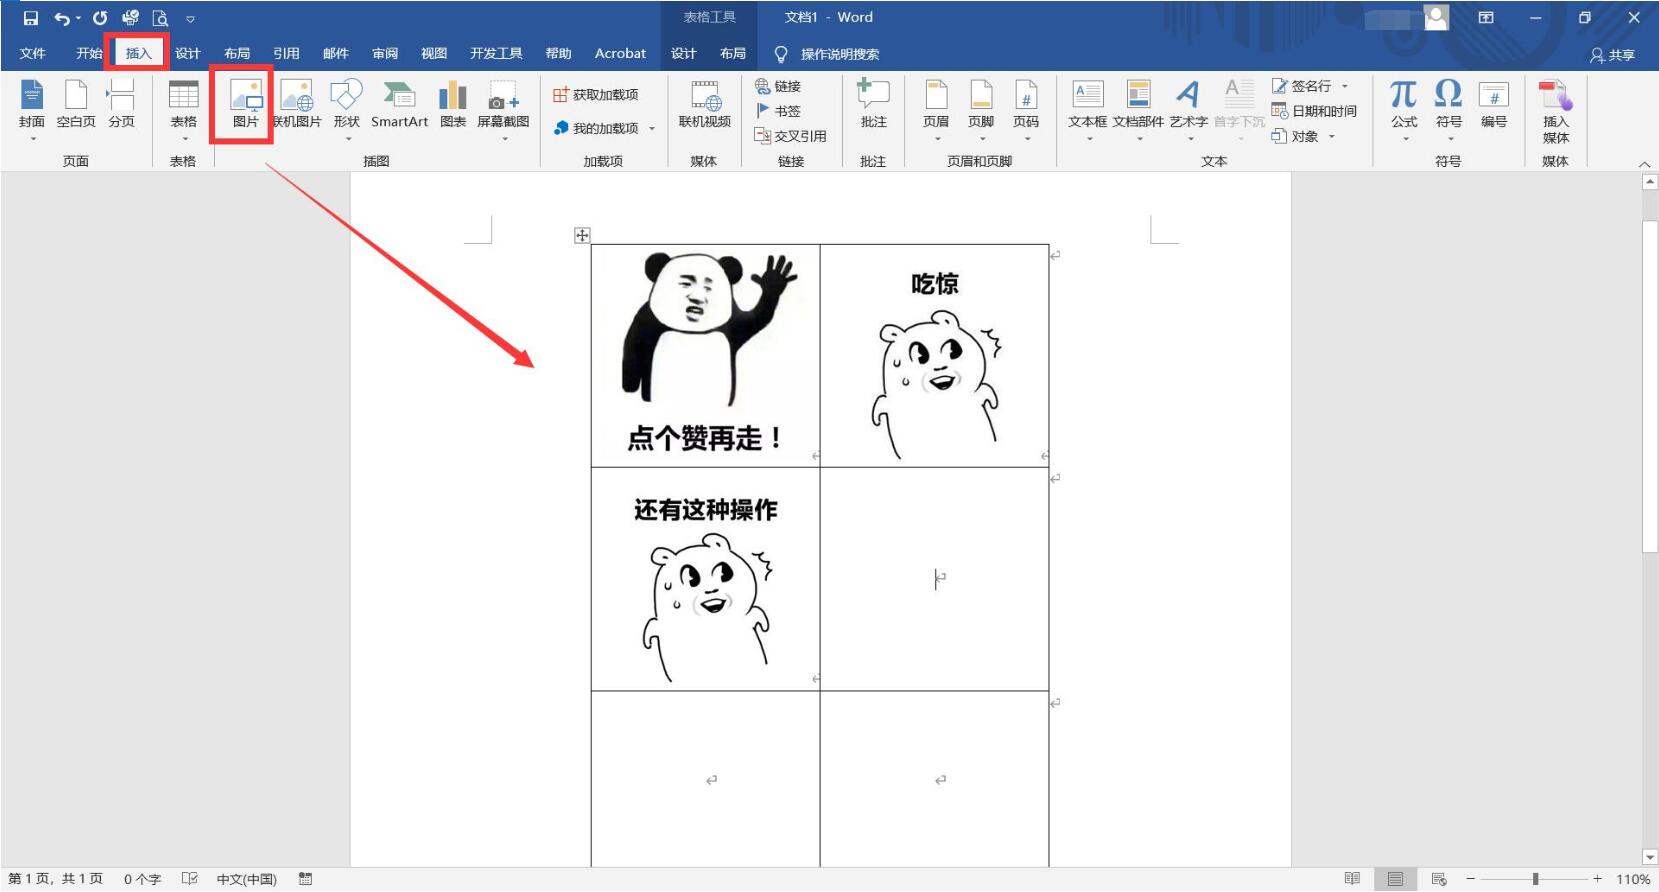Open Quick Parts (文档部件)

1138,110
